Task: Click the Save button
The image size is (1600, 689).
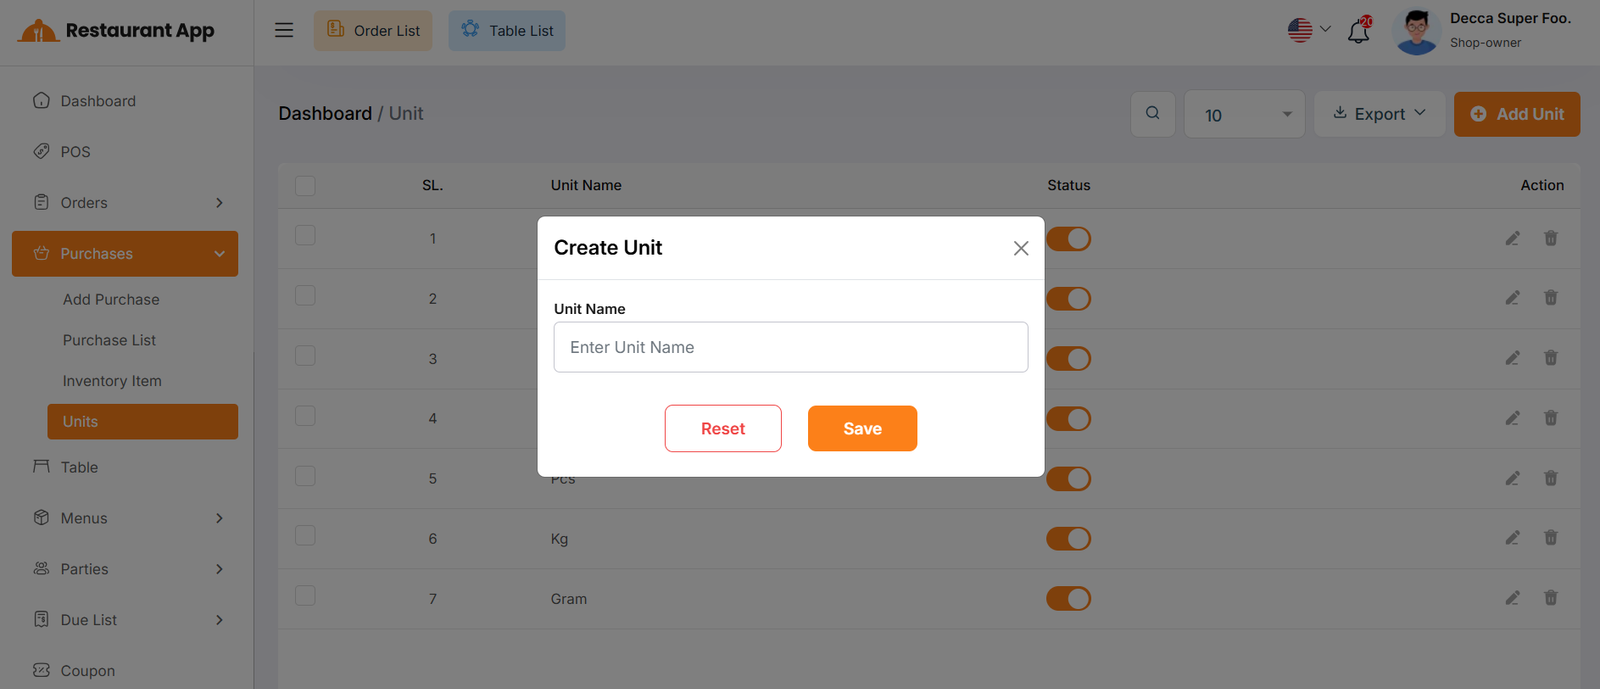Action: click(x=862, y=428)
